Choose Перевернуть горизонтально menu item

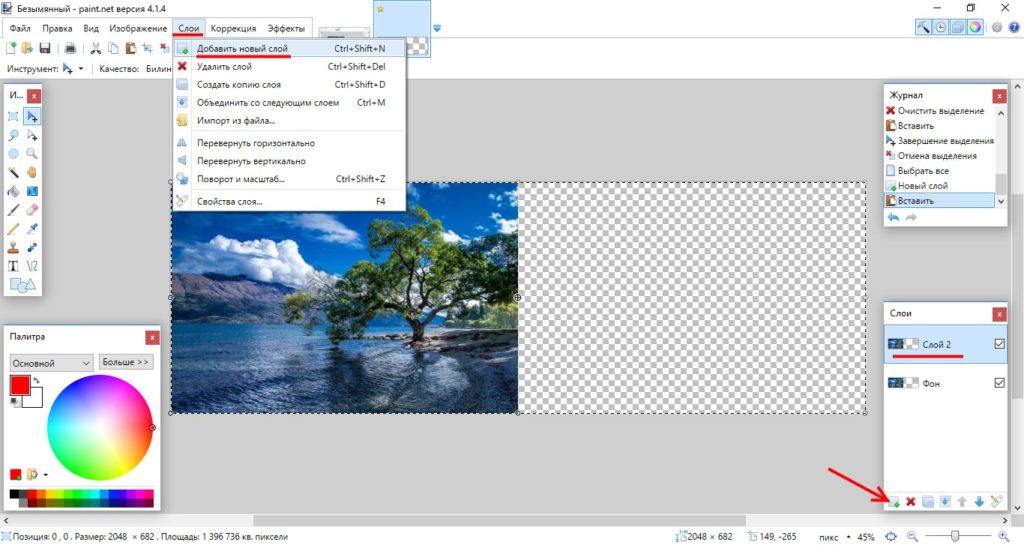[x=291, y=143]
